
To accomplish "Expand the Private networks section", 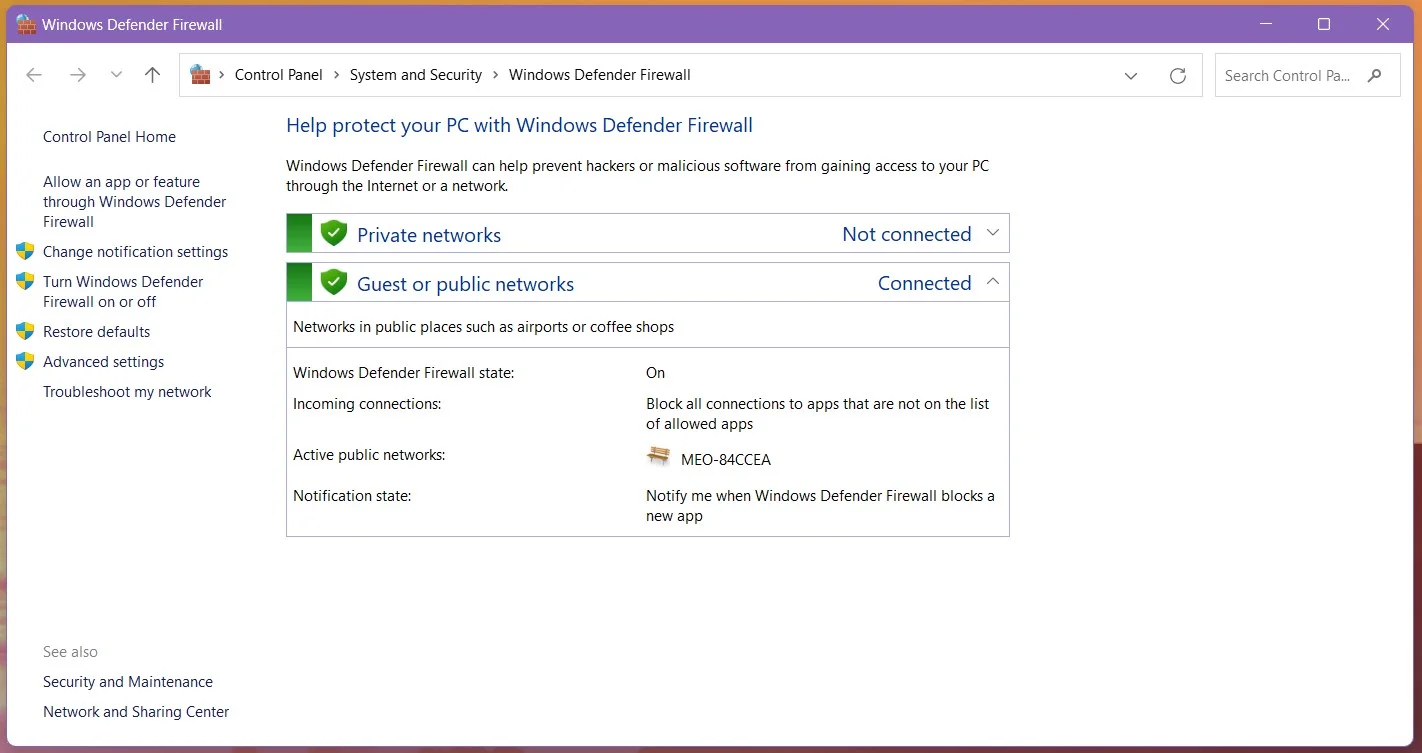I will pyautogui.click(x=992, y=233).
